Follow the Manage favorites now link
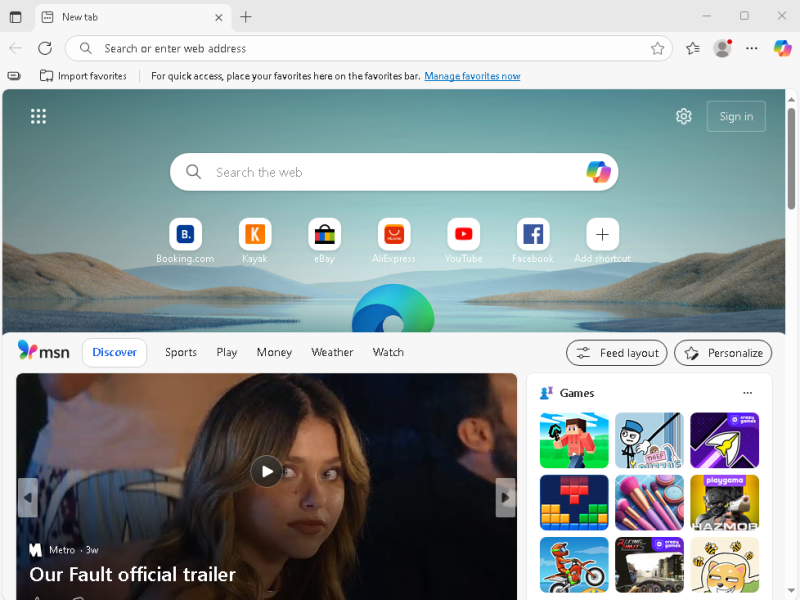 point(472,76)
